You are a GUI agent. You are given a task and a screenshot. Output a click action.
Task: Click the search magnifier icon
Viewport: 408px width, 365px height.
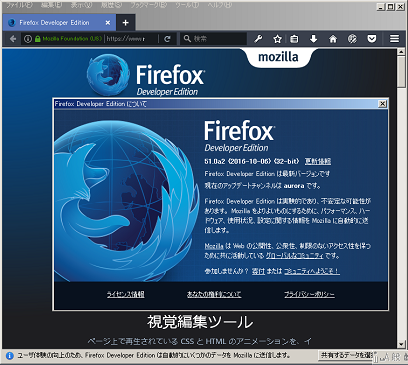click(x=187, y=39)
